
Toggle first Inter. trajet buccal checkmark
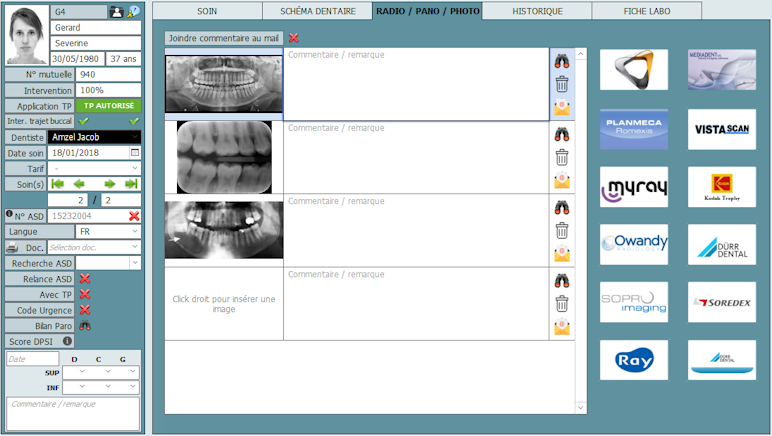click(84, 121)
